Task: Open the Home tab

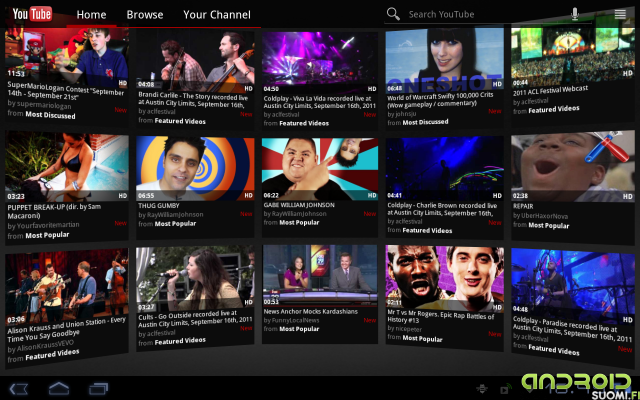Action: pos(91,15)
